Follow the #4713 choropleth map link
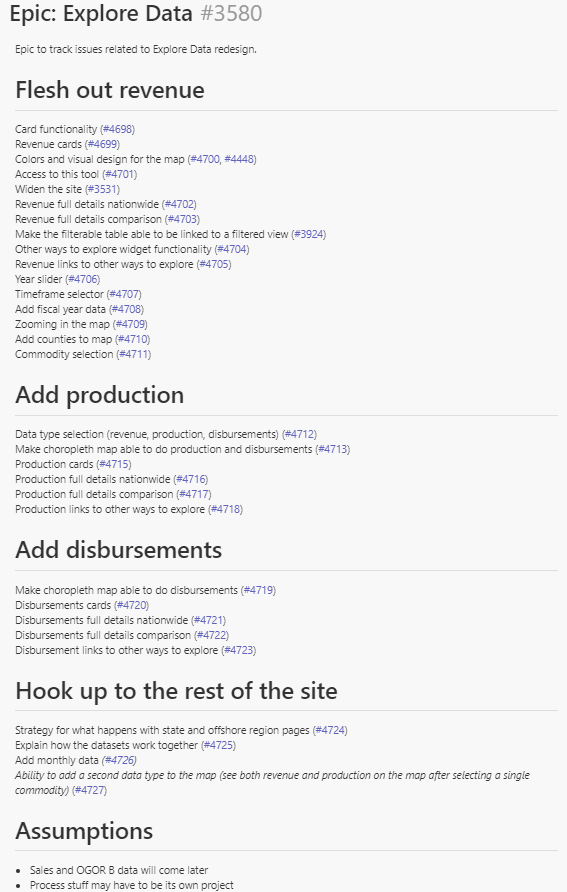 tap(333, 449)
